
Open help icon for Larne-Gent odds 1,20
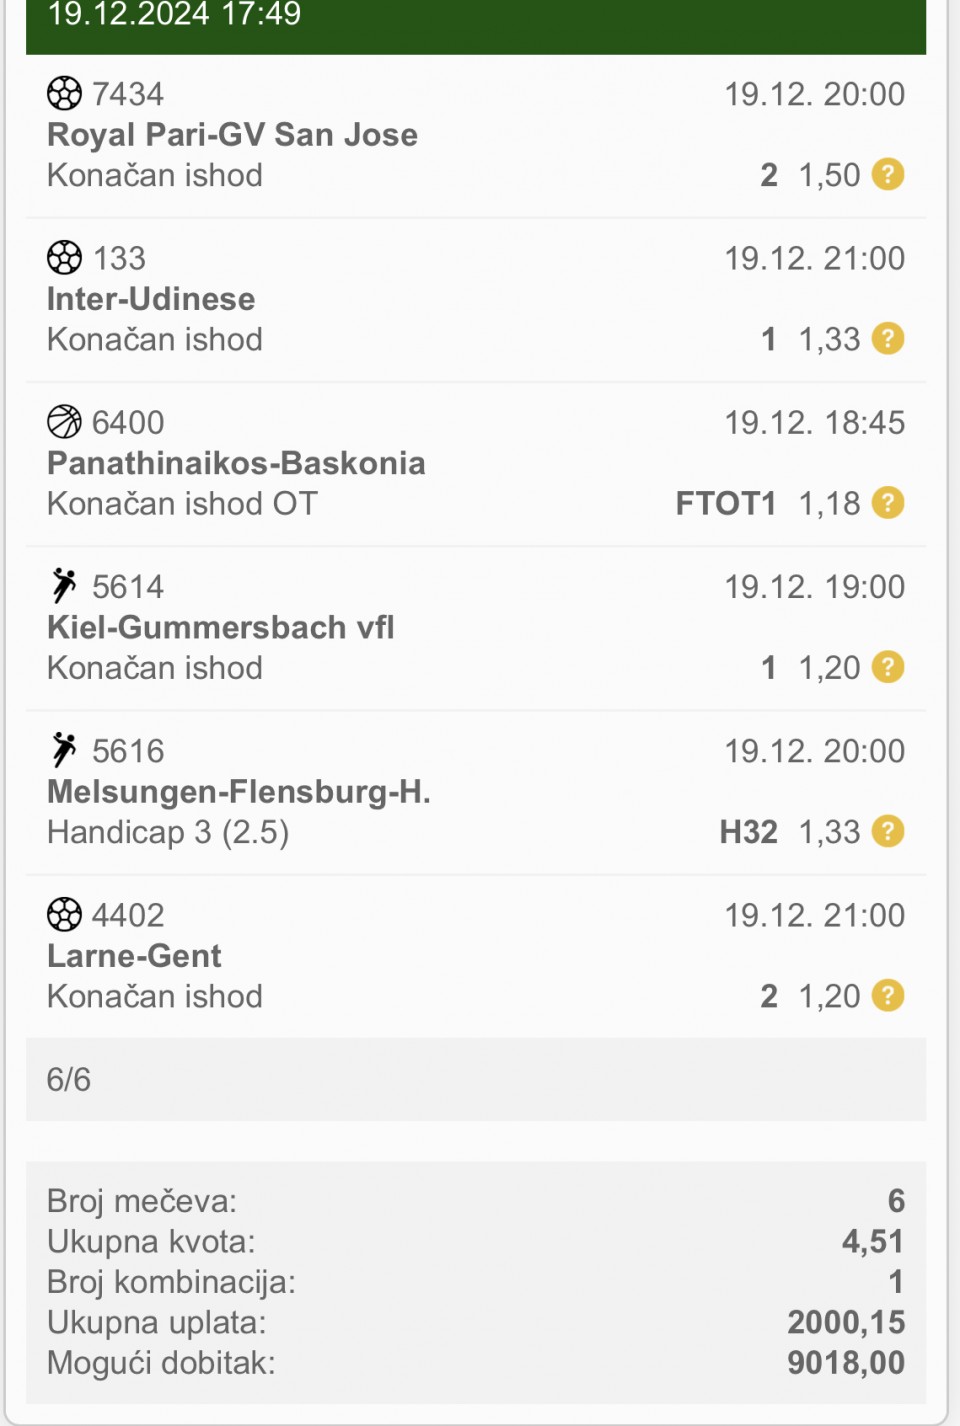pyautogui.click(x=888, y=995)
